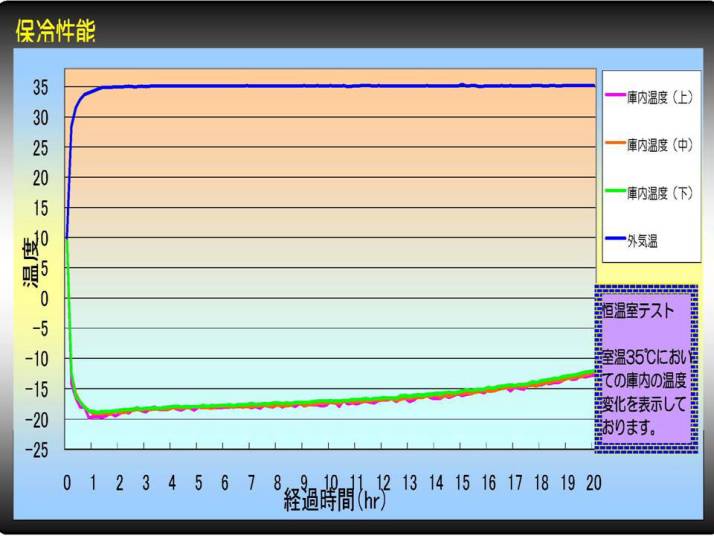This screenshot has width=714, height=536.
Task: Click x-axis label 13
Action: [x=410, y=483]
